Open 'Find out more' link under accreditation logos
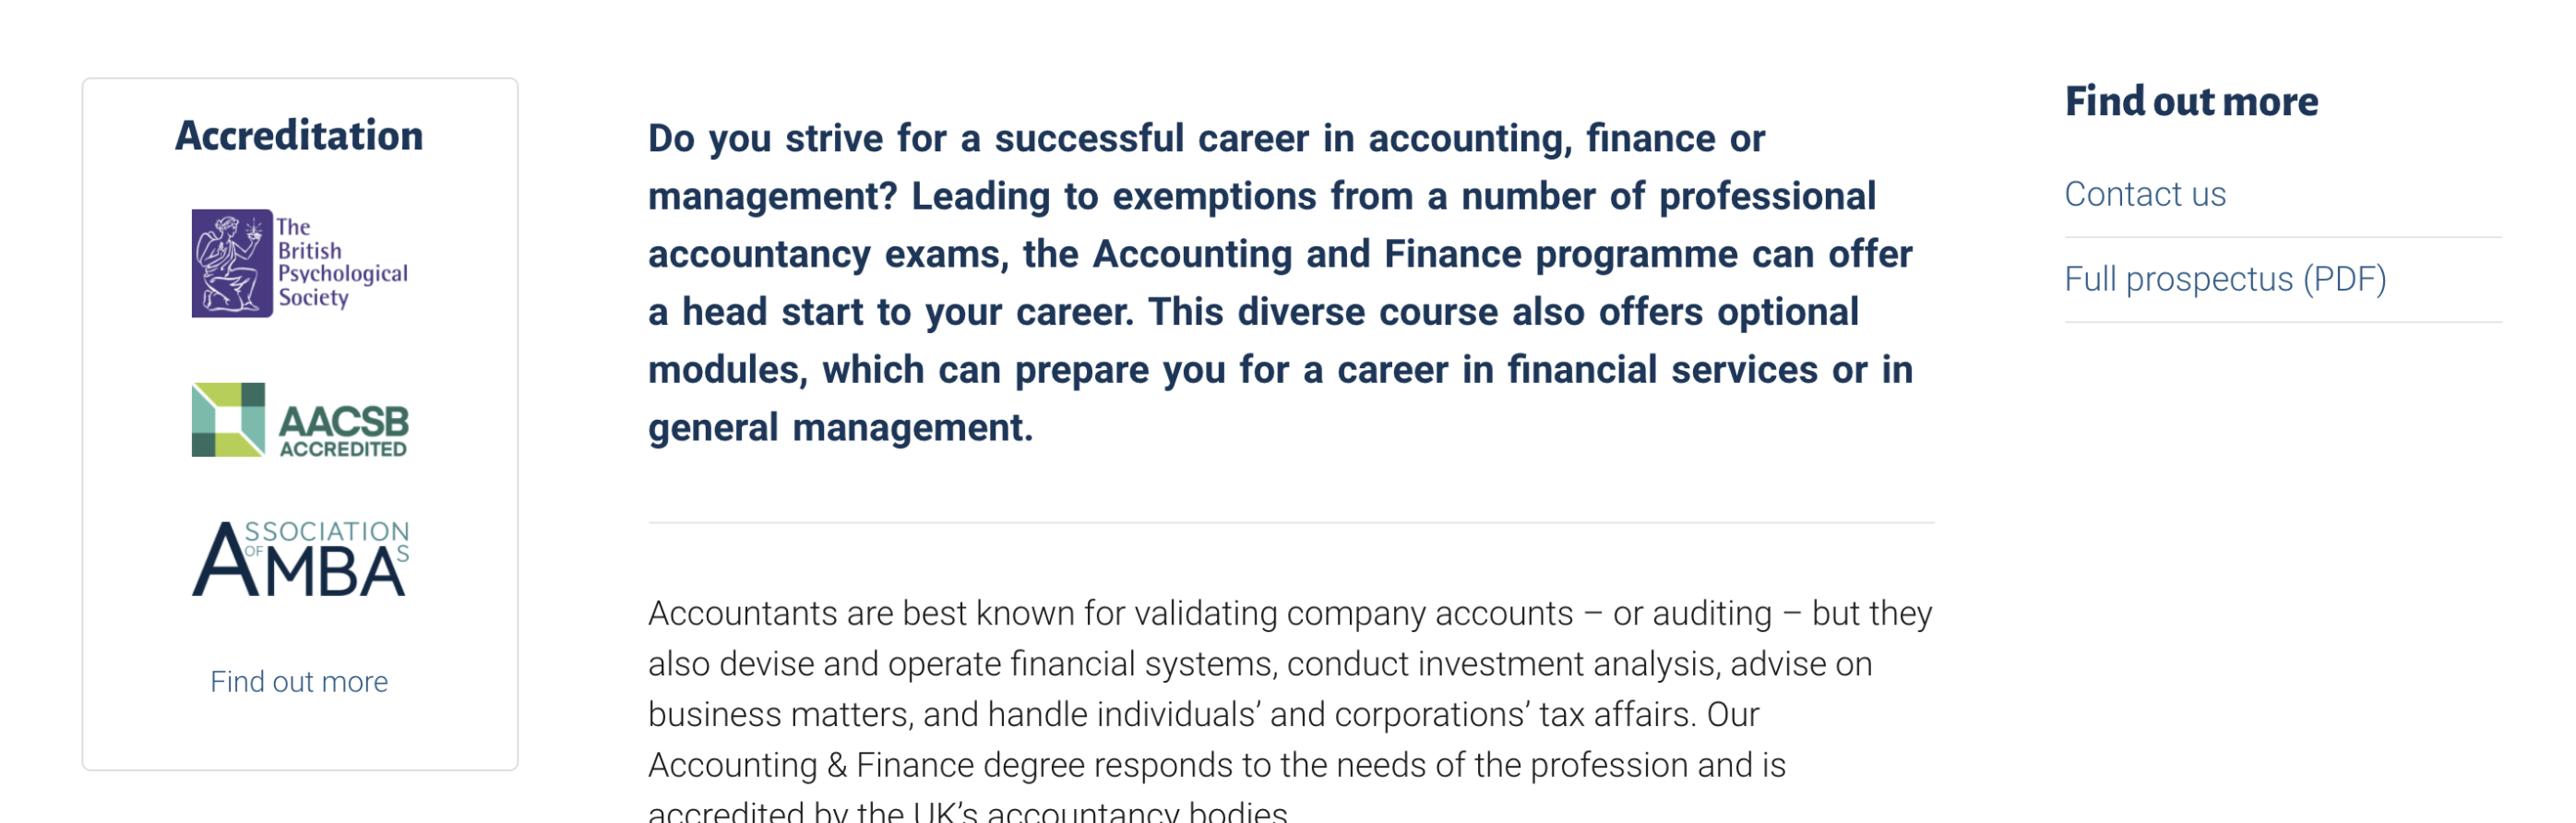The image size is (2576, 823). 299,681
